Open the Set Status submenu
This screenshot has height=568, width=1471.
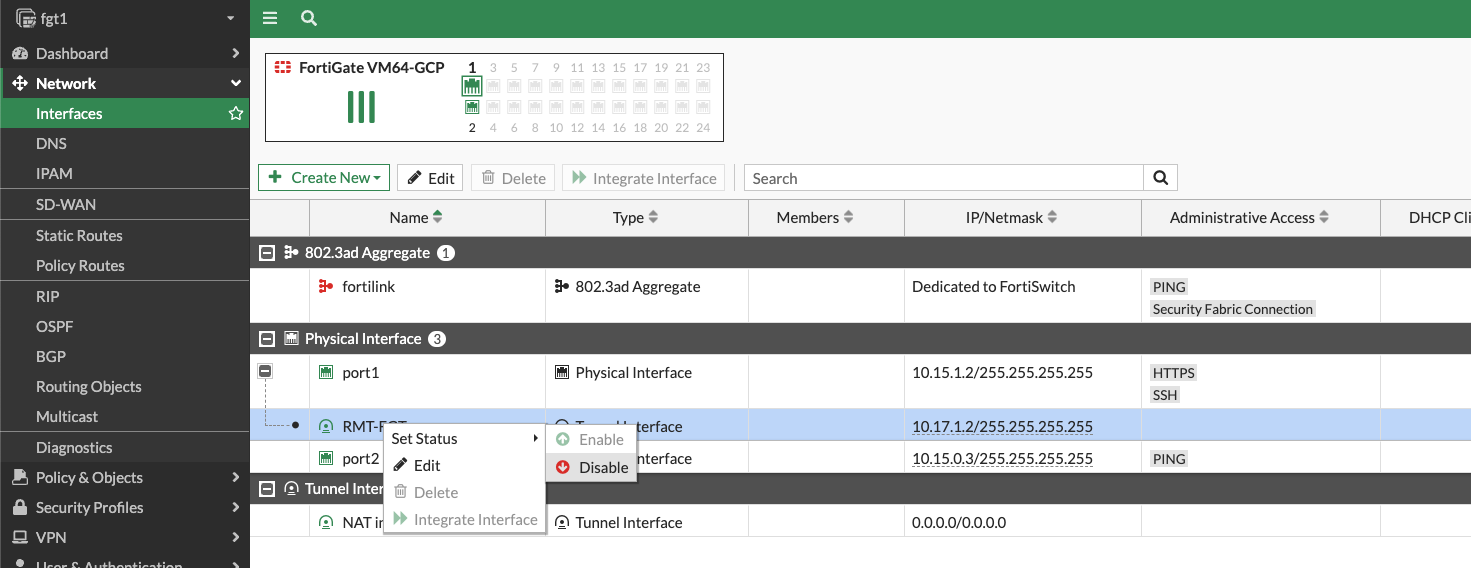tap(464, 438)
